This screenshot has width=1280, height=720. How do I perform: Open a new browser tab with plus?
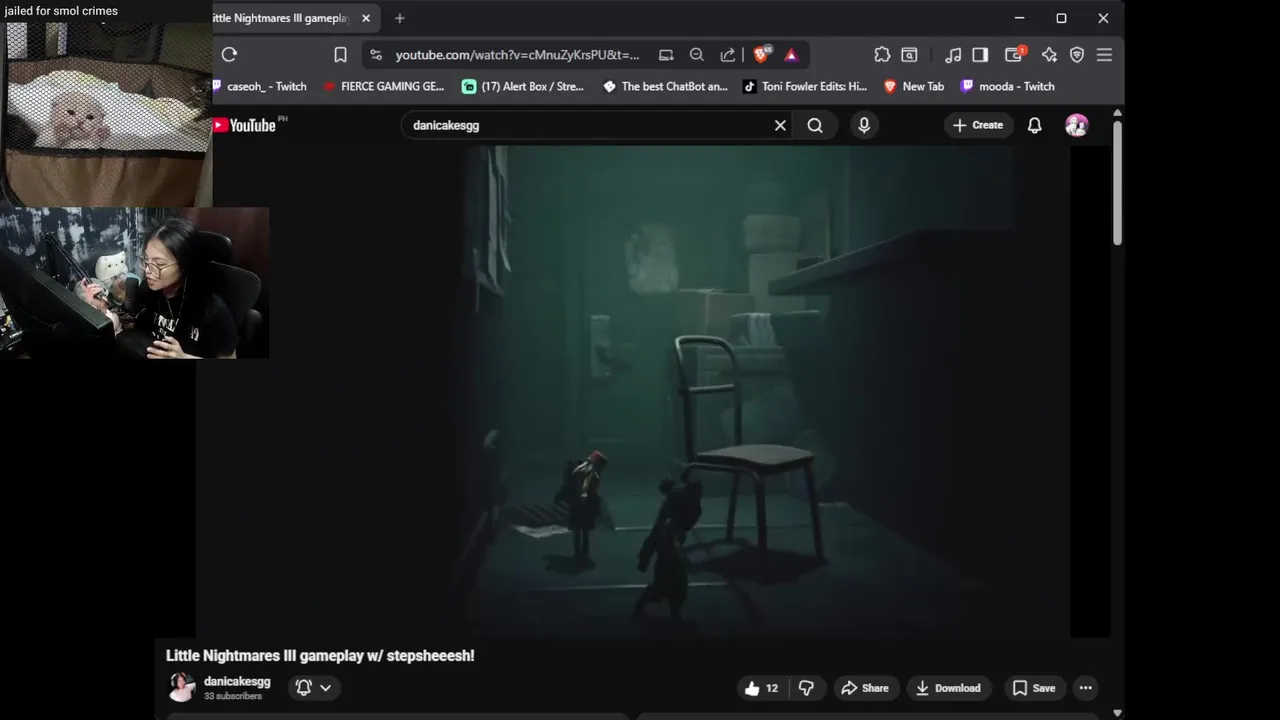(x=400, y=18)
